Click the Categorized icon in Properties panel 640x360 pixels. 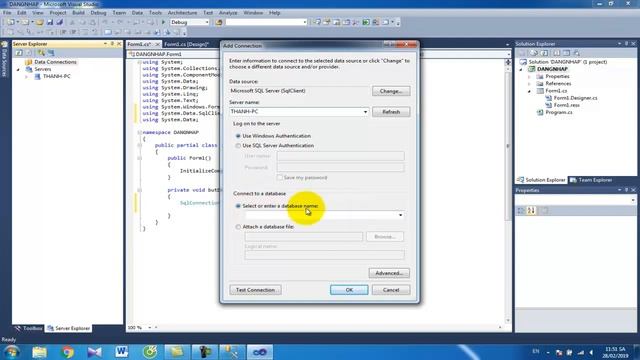521,211
